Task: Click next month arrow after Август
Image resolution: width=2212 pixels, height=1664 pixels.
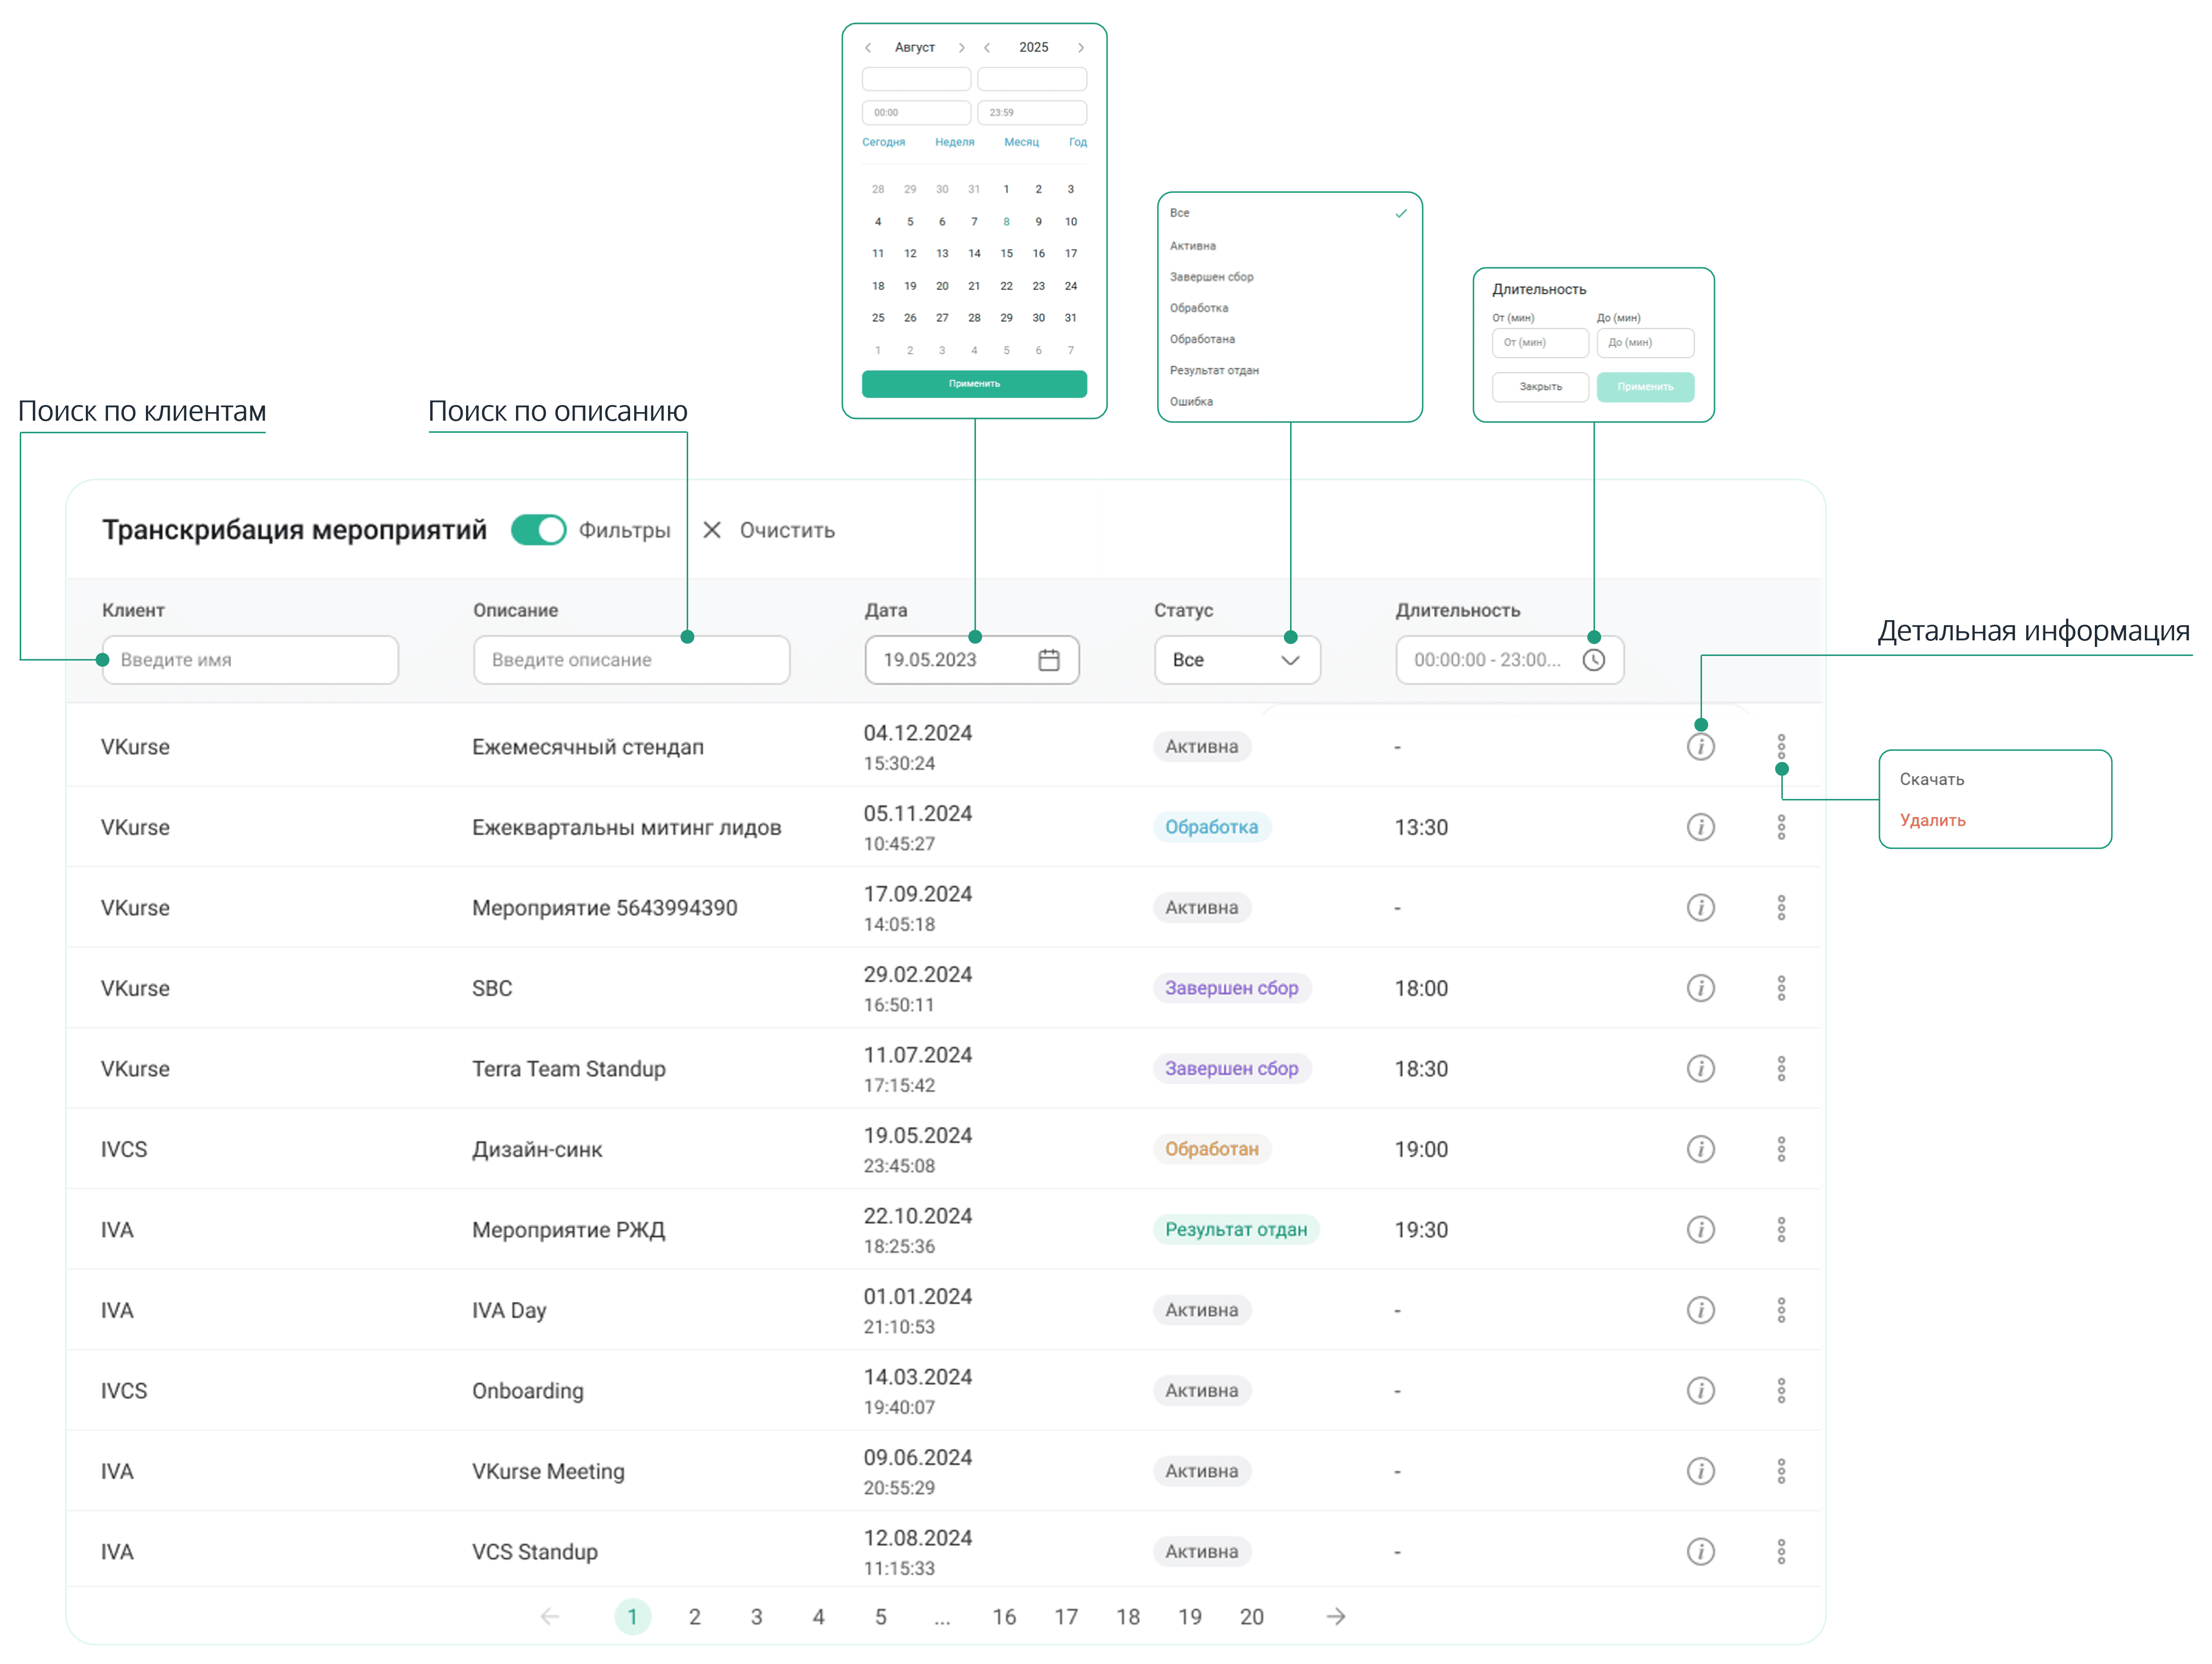Action: [x=961, y=47]
